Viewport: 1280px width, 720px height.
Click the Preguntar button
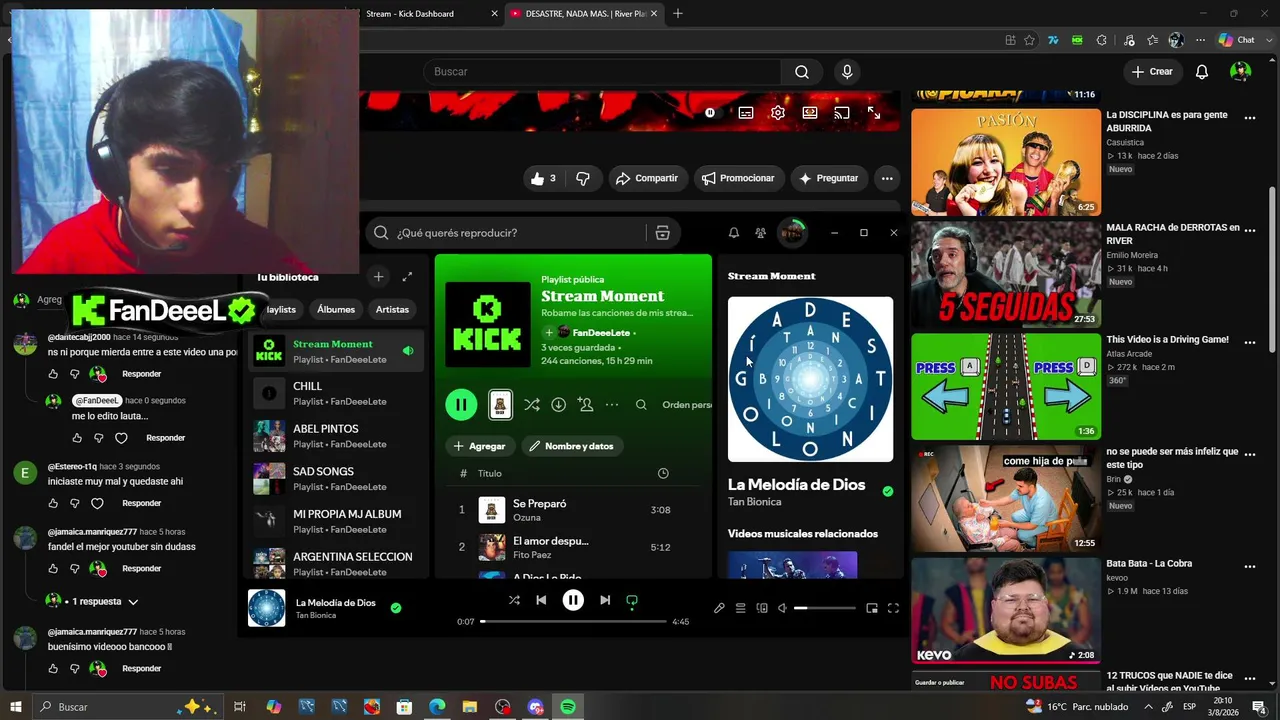click(x=828, y=178)
